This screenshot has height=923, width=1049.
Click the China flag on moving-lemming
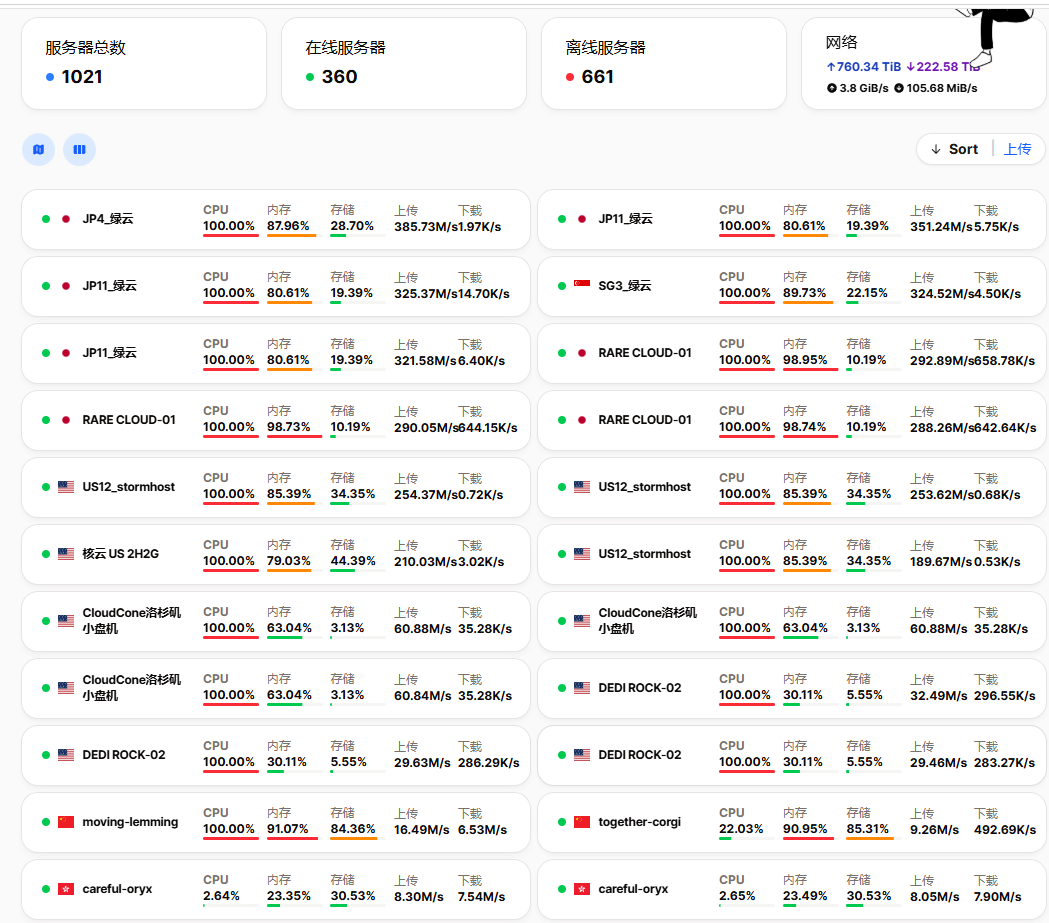pos(66,822)
